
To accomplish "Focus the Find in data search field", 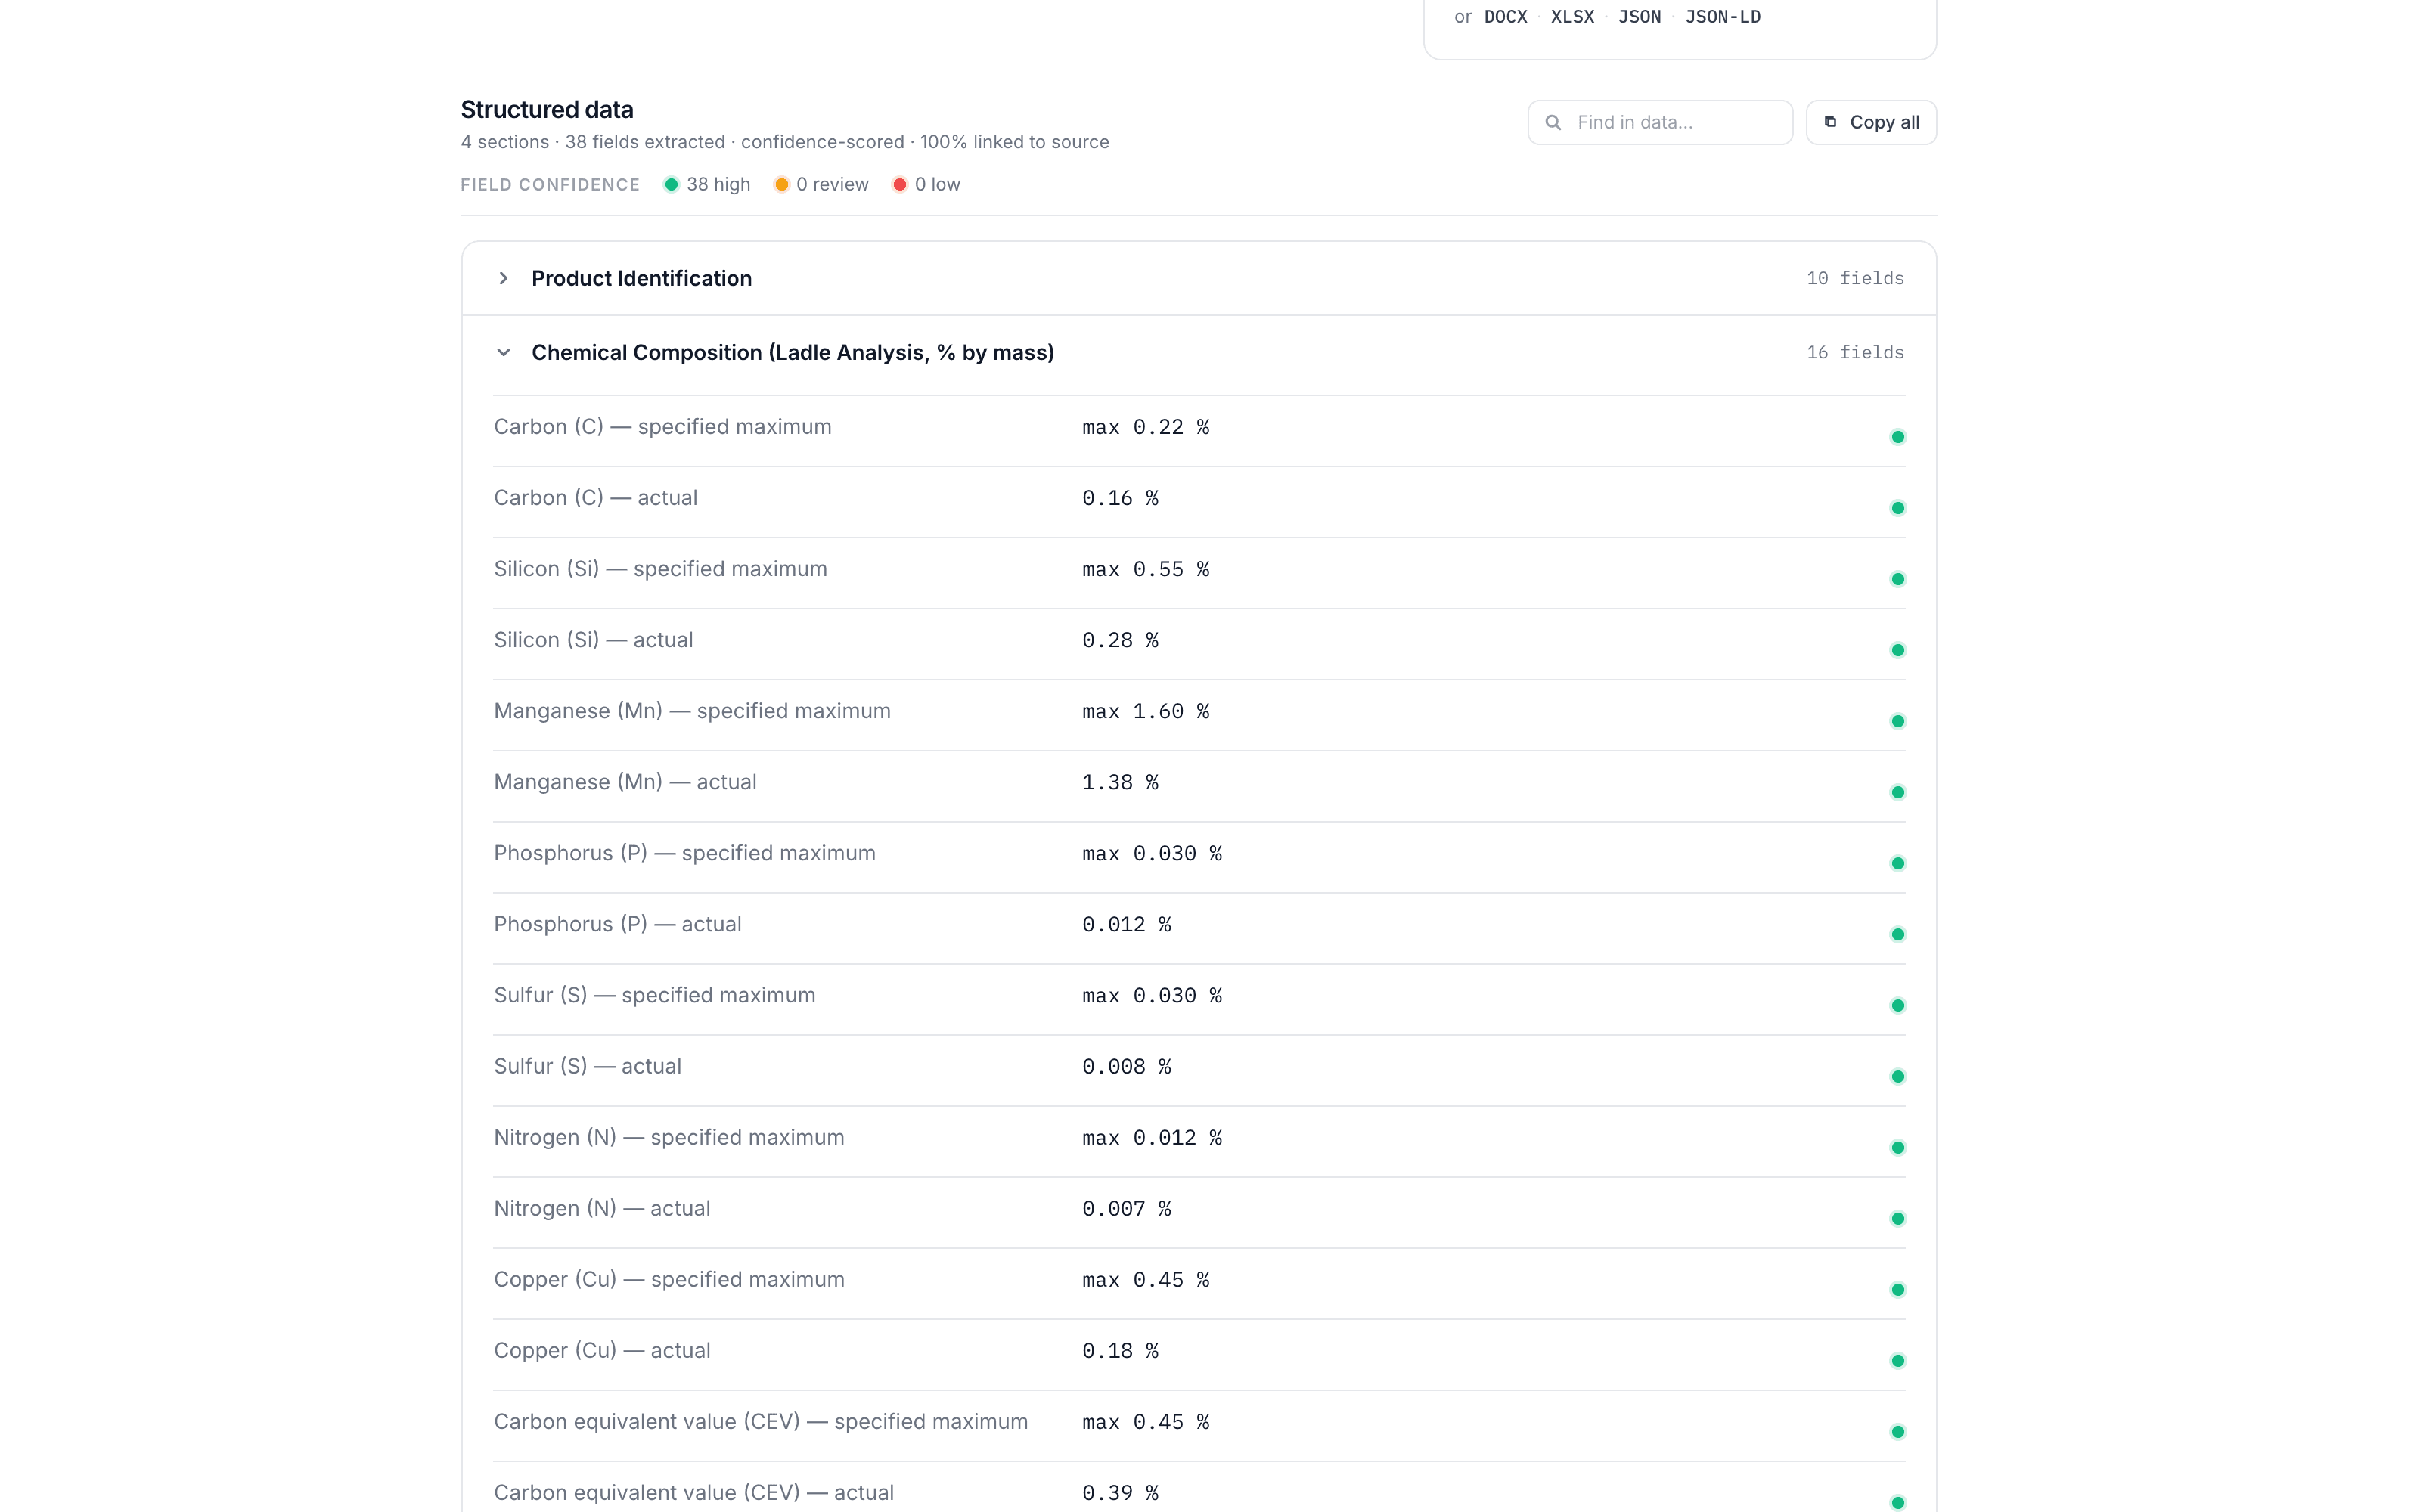I will click(1660, 122).
